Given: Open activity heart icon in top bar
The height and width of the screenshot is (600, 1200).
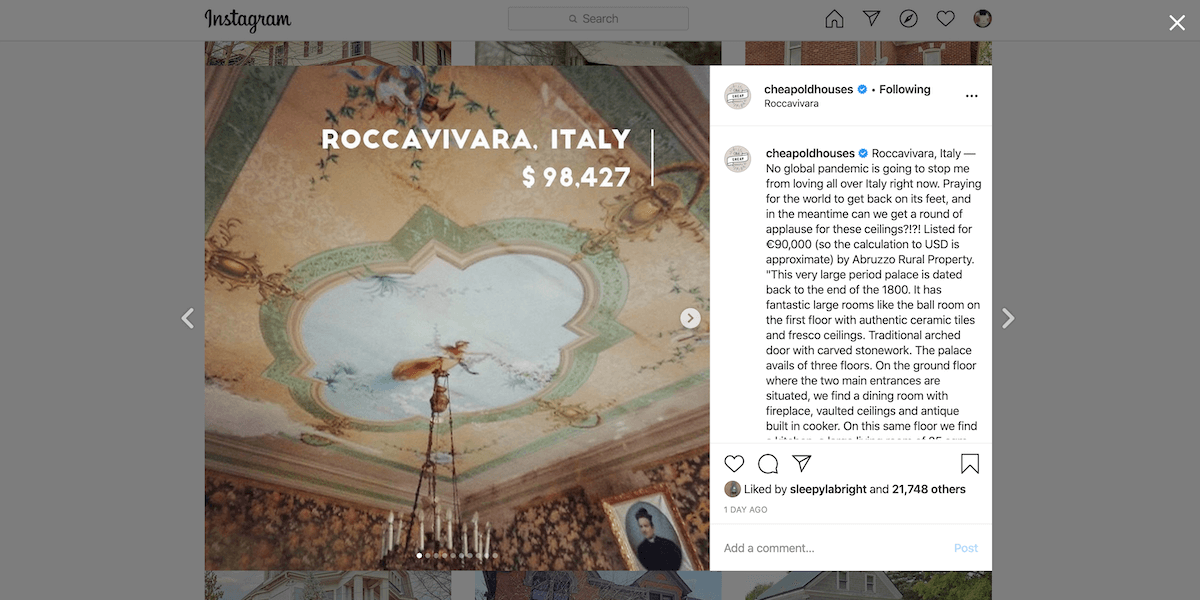Looking at the screenshot, I should click(945, 19).
